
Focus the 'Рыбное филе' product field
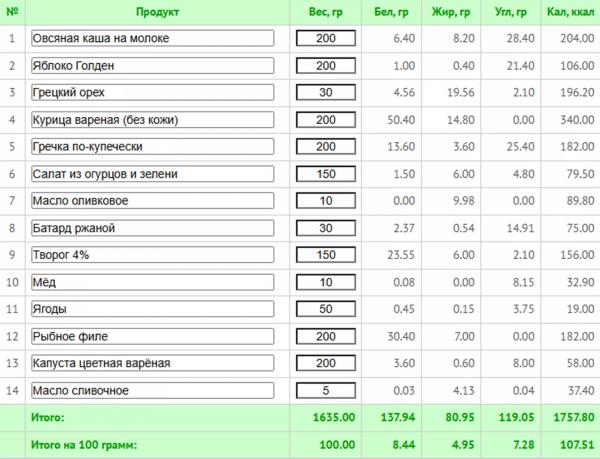[x=152, y=336]
